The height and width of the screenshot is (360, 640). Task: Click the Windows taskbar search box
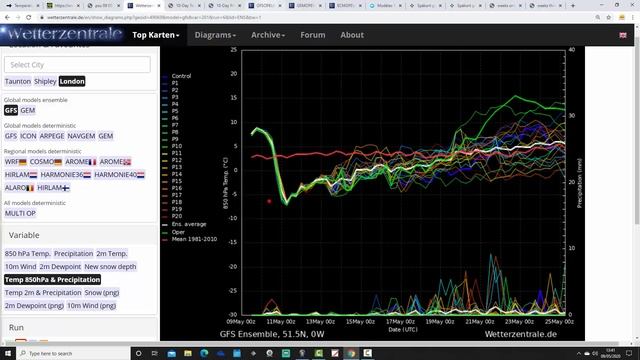coord(73,353)
